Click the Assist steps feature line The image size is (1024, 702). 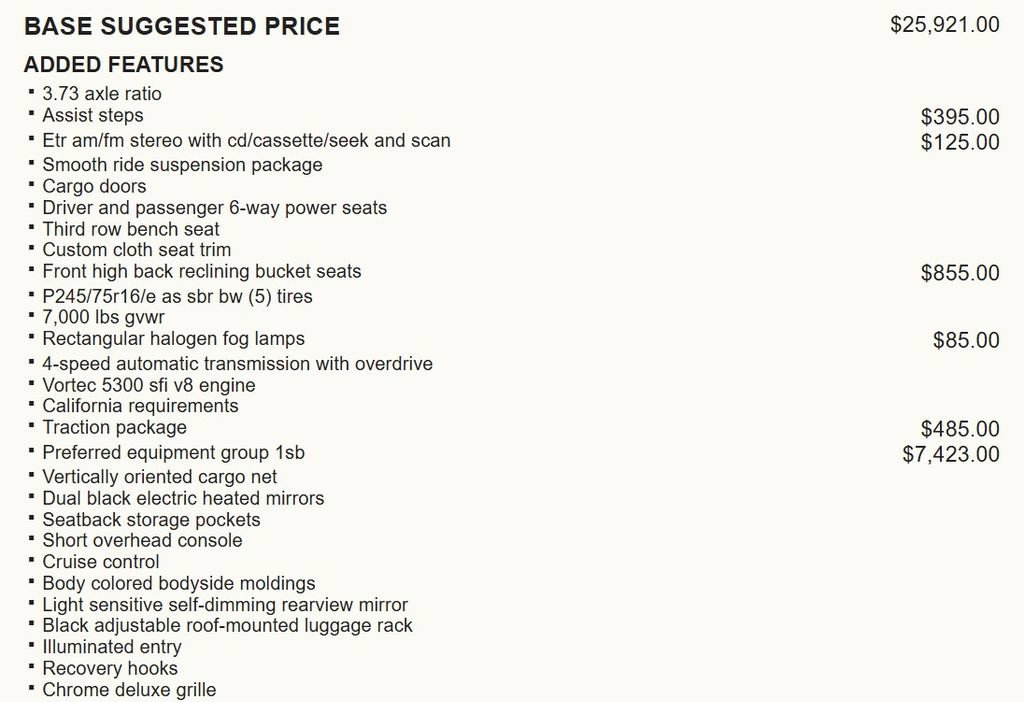pyautogui.click(x=93, y=116)
